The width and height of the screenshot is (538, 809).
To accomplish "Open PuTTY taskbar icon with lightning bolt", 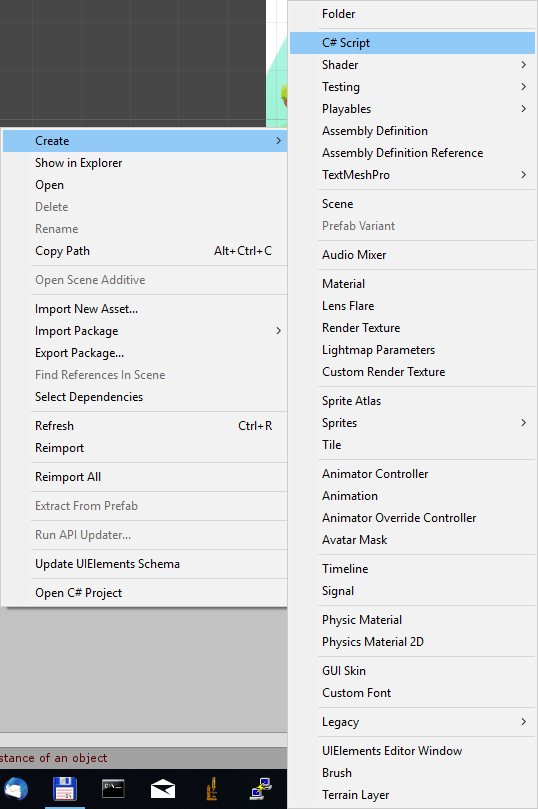I will 261,789.
